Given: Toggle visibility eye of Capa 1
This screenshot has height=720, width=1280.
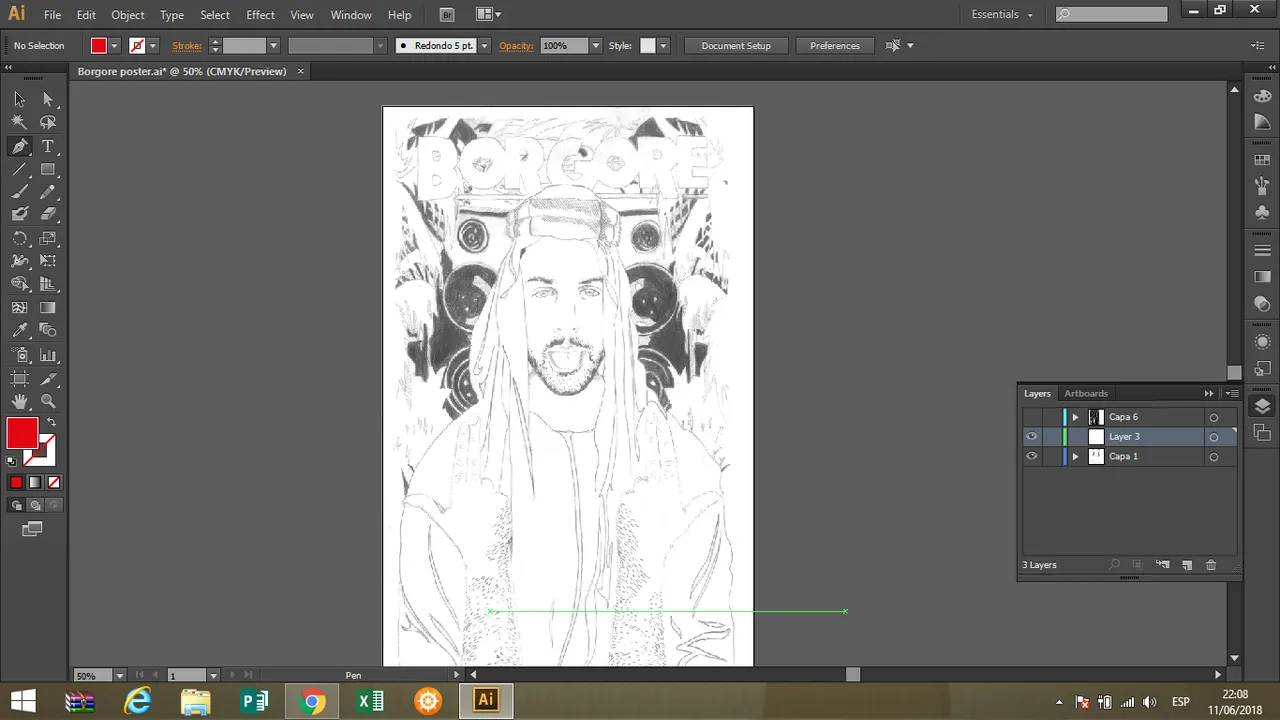Looking at the screenshot, I should 1031,457.
